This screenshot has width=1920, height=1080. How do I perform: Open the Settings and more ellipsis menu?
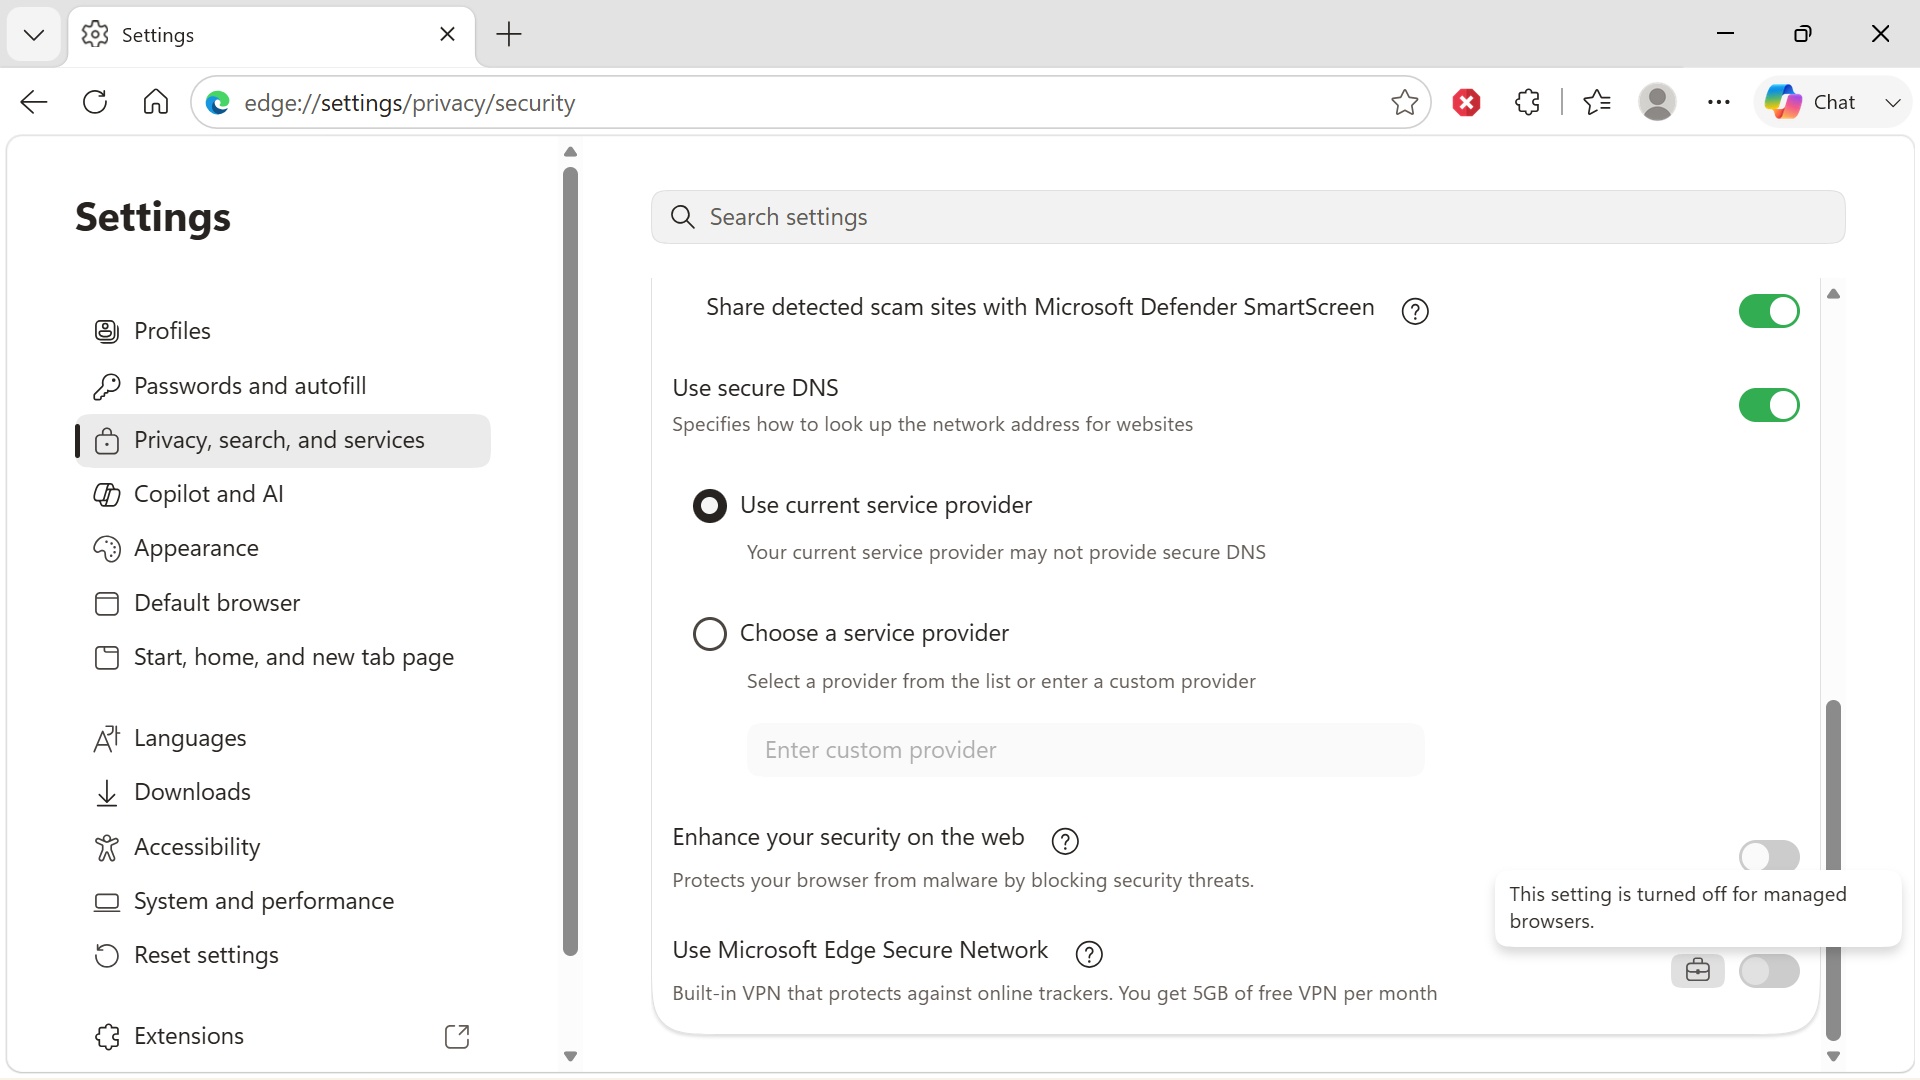click(1719, 102)
